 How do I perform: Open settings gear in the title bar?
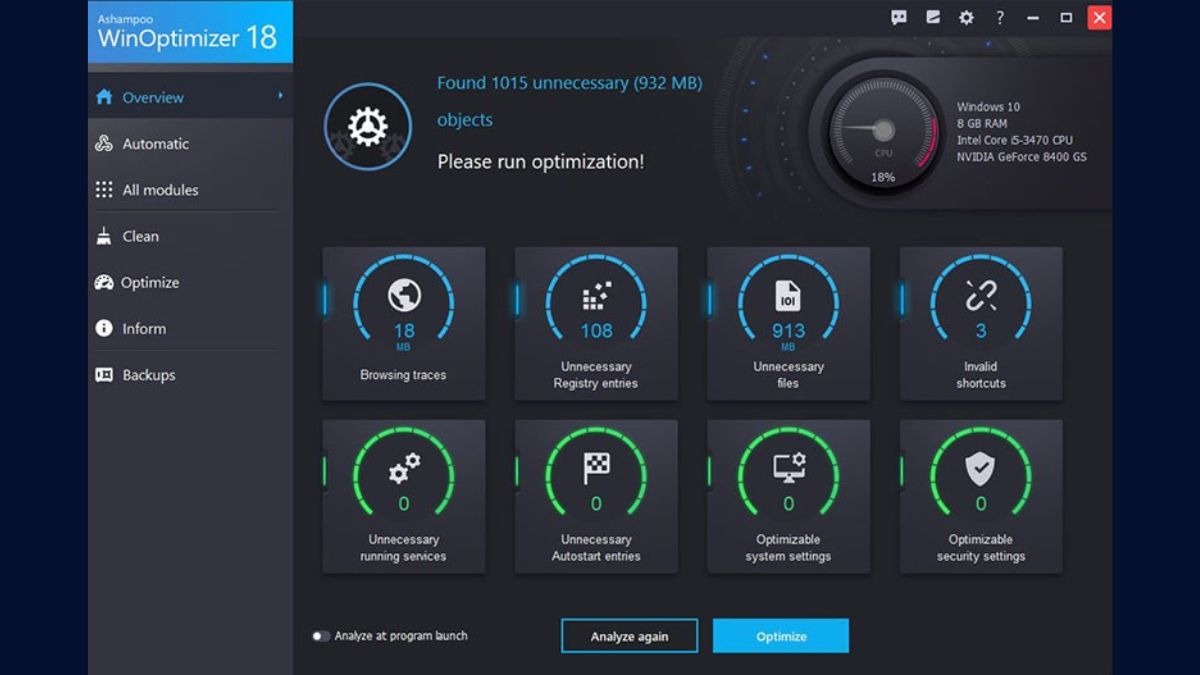pyautogui.click(x=966, y=17)
